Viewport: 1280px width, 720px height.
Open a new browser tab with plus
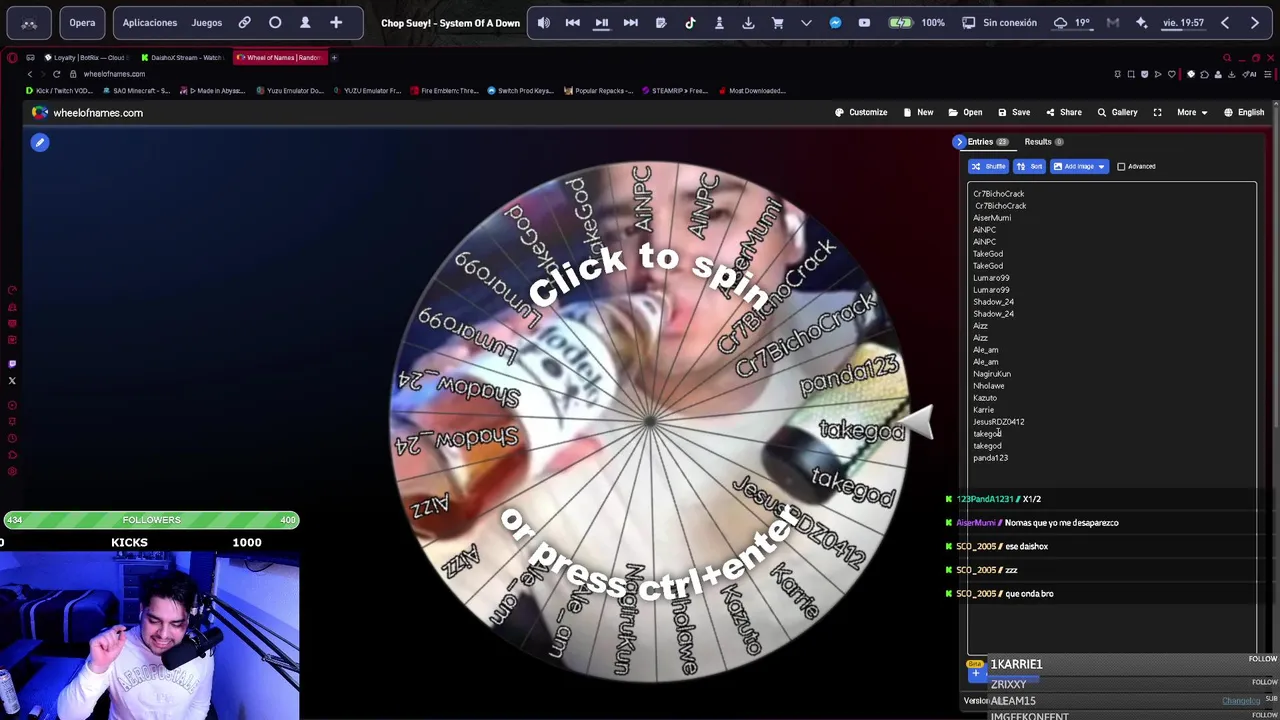click(334, 58)
